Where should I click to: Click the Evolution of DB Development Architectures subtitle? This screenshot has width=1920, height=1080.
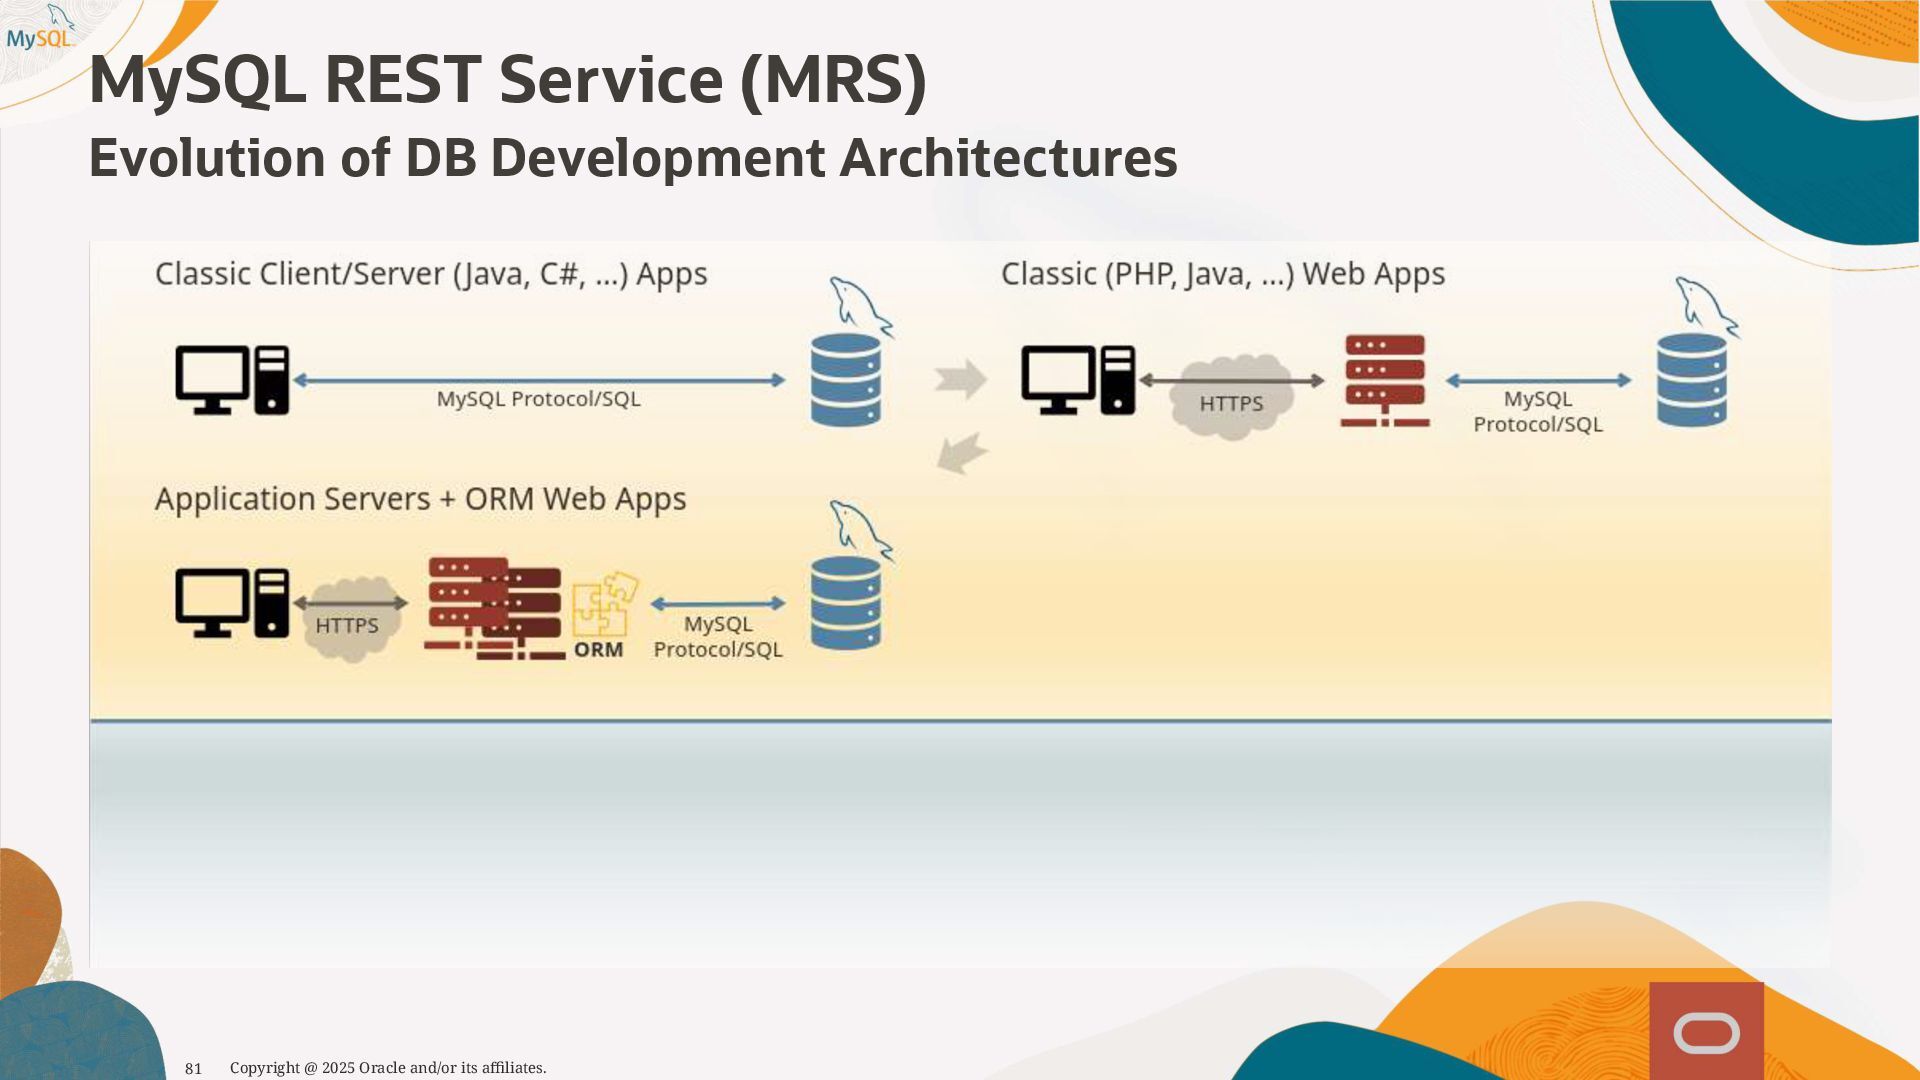[633, 158]
